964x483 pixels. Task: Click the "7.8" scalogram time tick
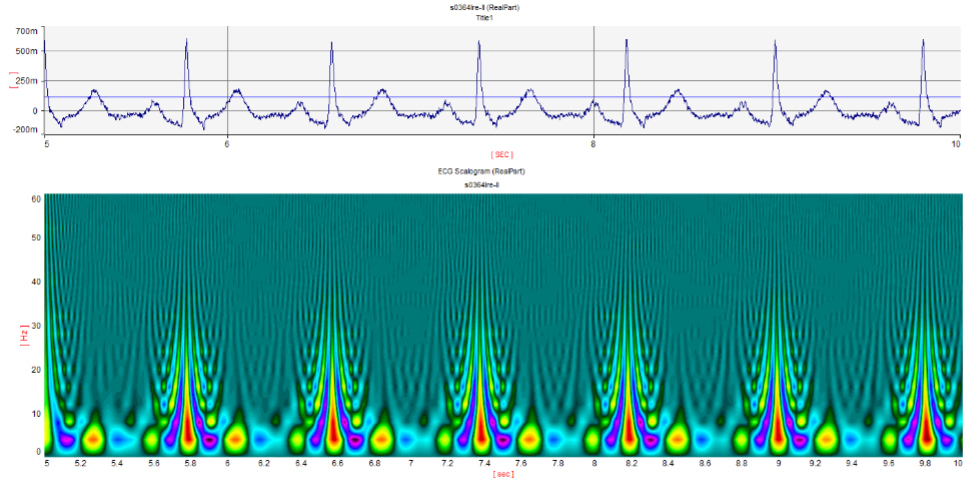pos(557,463)
